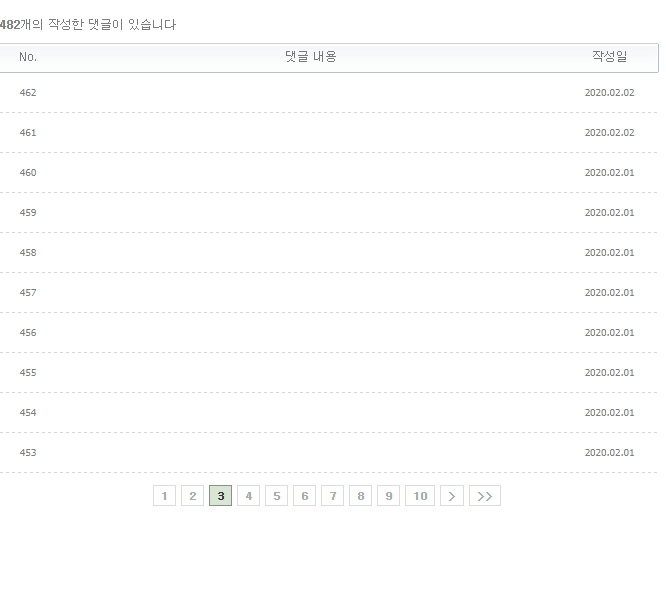Select comment row number 457
666x603 pixels.
[329, 293]
